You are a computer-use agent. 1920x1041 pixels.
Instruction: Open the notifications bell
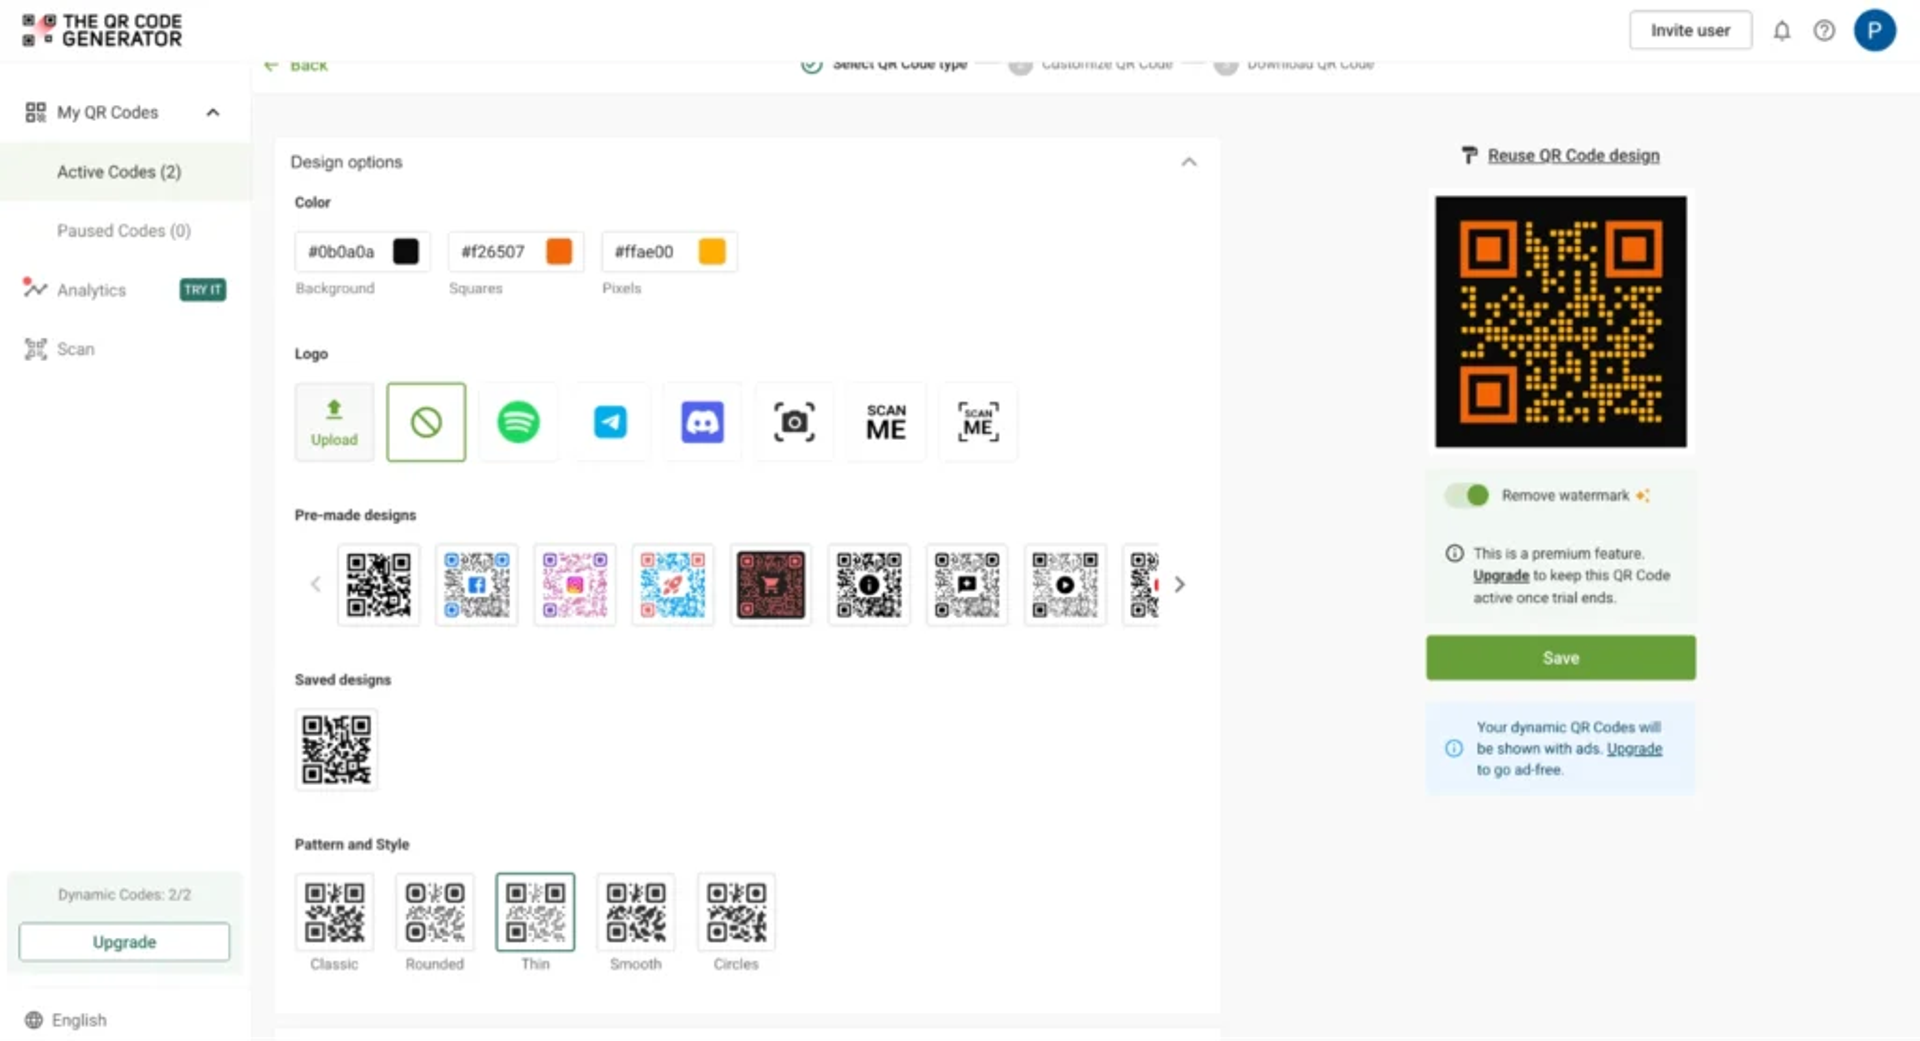pos(1782,31)
